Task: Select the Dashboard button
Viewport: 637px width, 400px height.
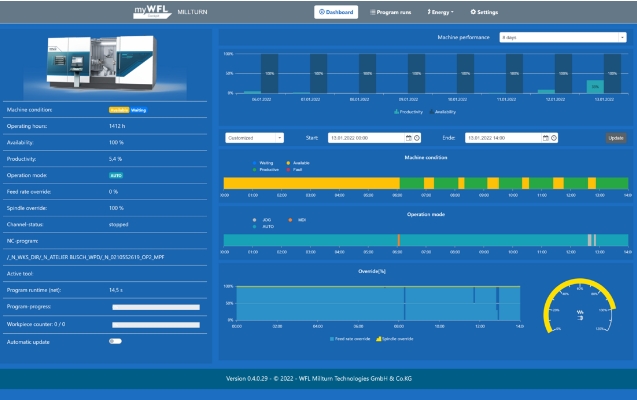Action: (x=336, y=12)
